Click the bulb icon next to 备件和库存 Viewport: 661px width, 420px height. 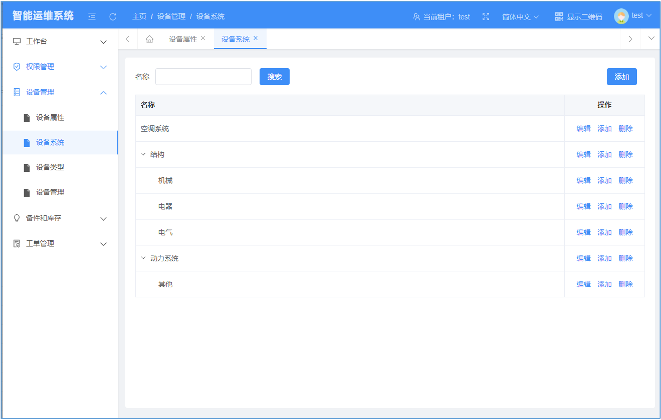tap(17, 218)
